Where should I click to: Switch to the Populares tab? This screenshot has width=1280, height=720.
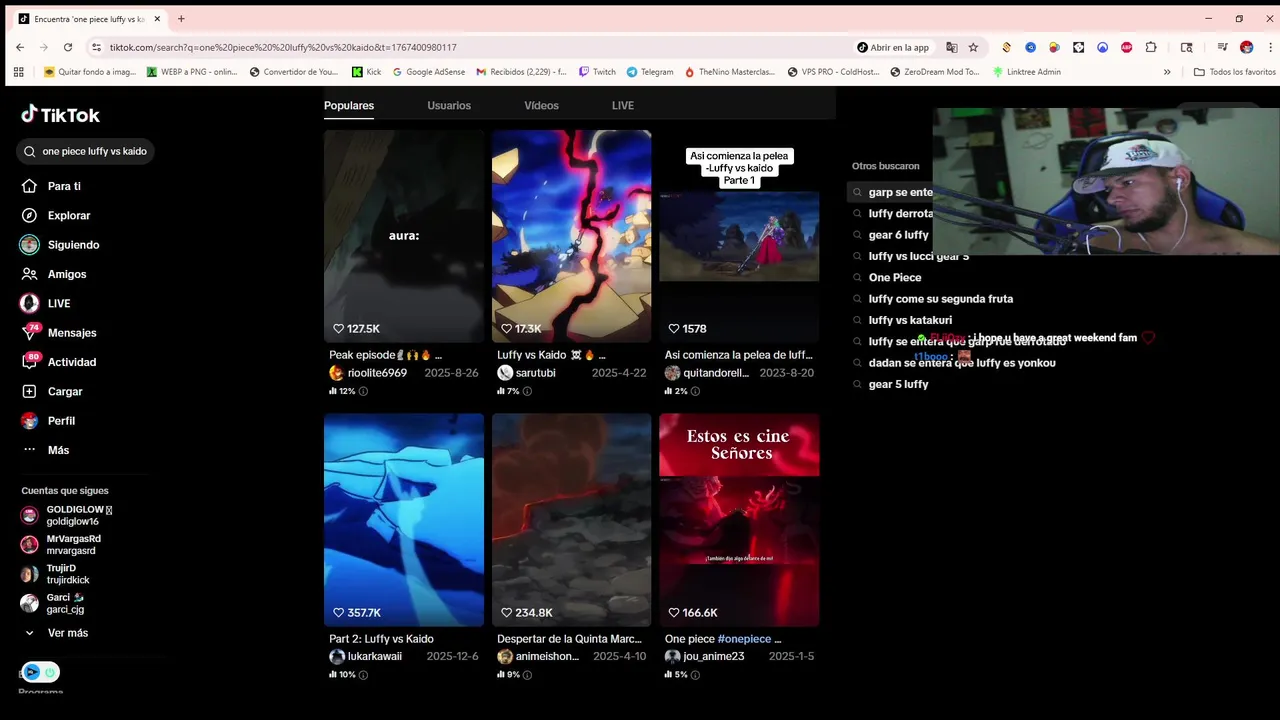(349, 106)
